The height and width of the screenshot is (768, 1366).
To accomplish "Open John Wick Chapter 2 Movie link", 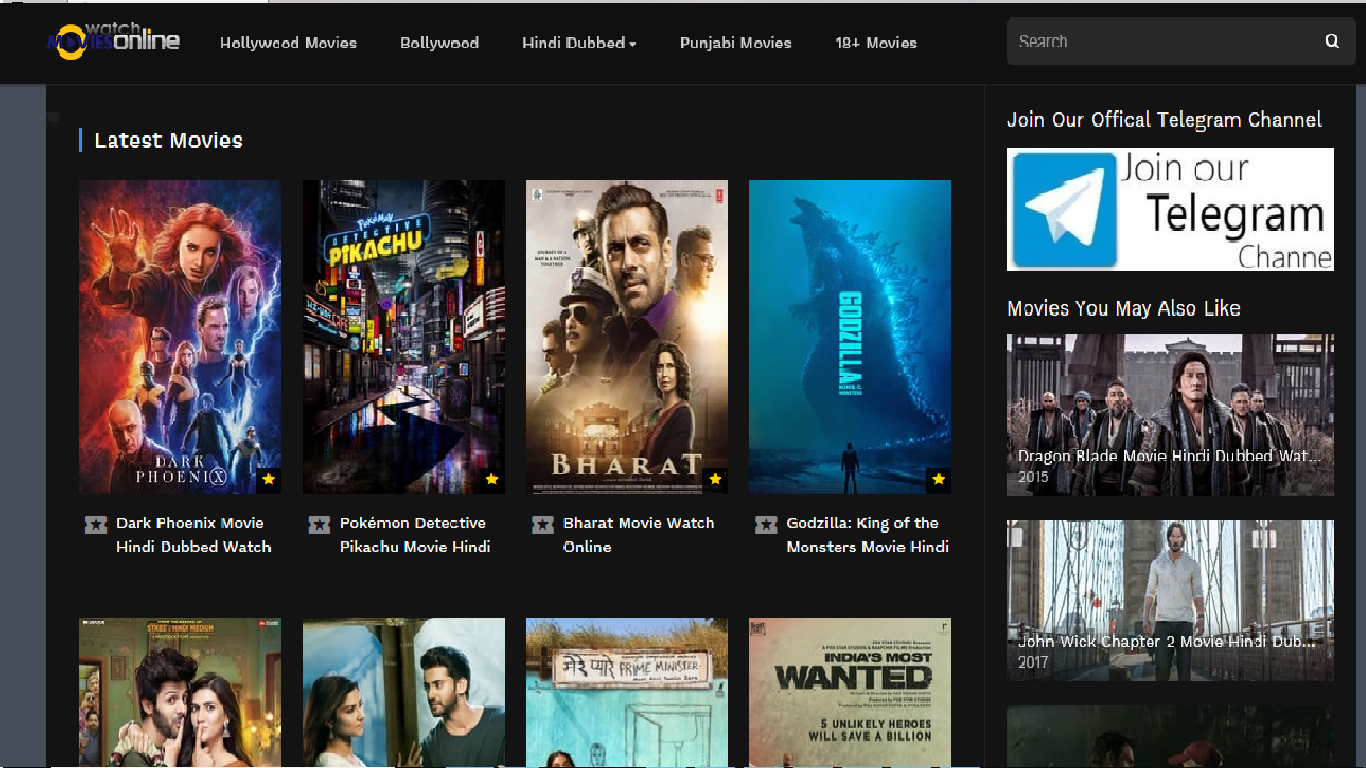I will (1167, 642).
